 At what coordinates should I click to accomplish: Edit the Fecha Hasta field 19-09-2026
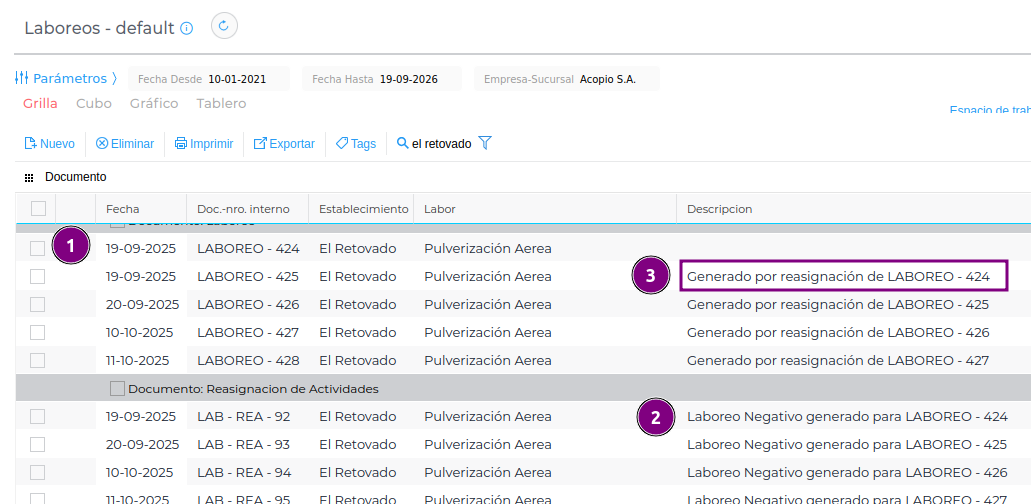click(x=382, y=79)
